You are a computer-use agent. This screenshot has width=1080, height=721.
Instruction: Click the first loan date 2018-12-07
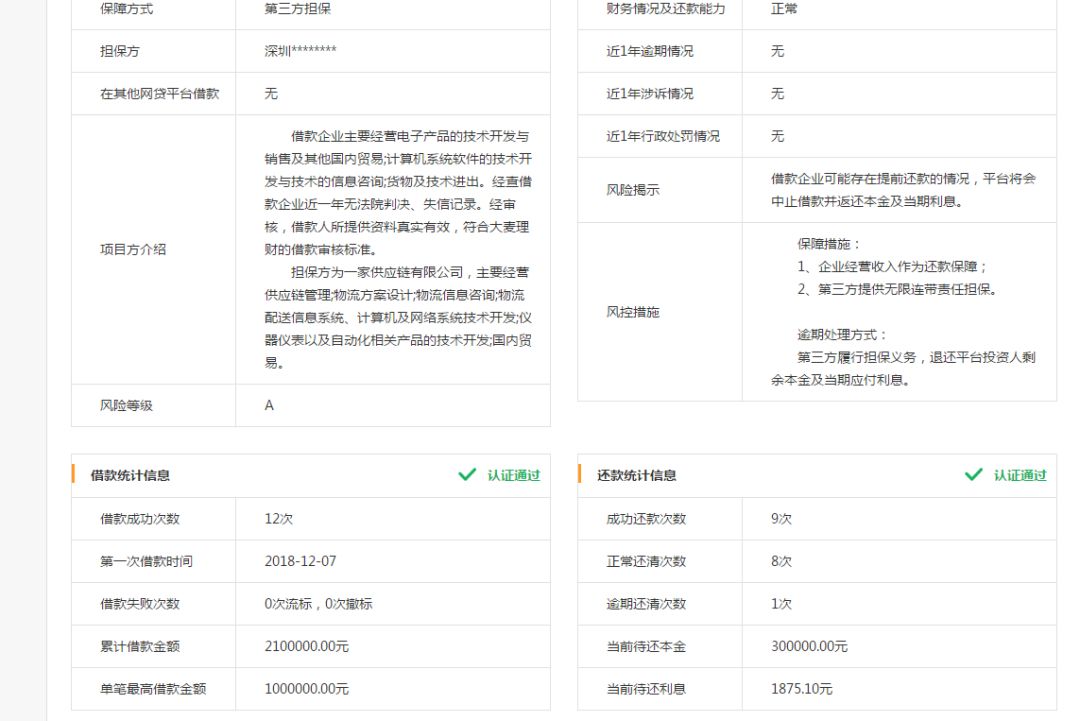click(x=300, y=562)
